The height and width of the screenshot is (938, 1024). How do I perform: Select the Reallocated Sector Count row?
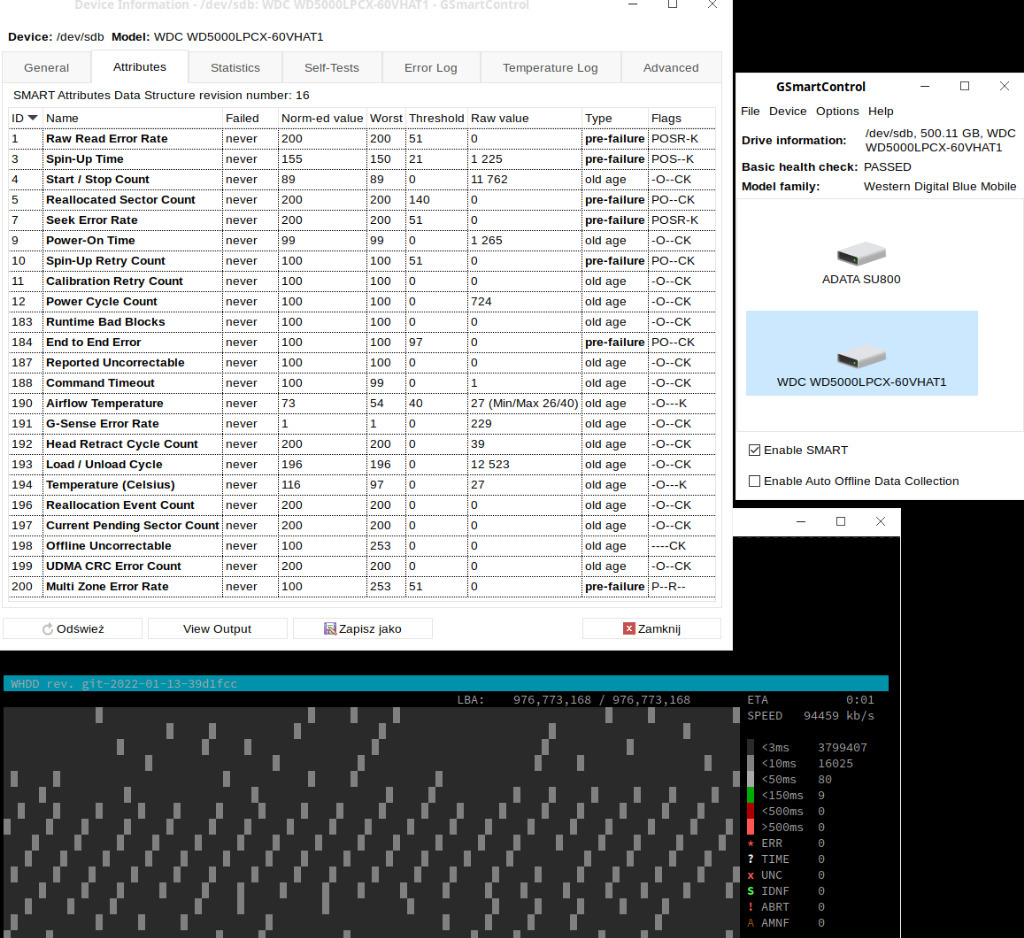(120, 200)
